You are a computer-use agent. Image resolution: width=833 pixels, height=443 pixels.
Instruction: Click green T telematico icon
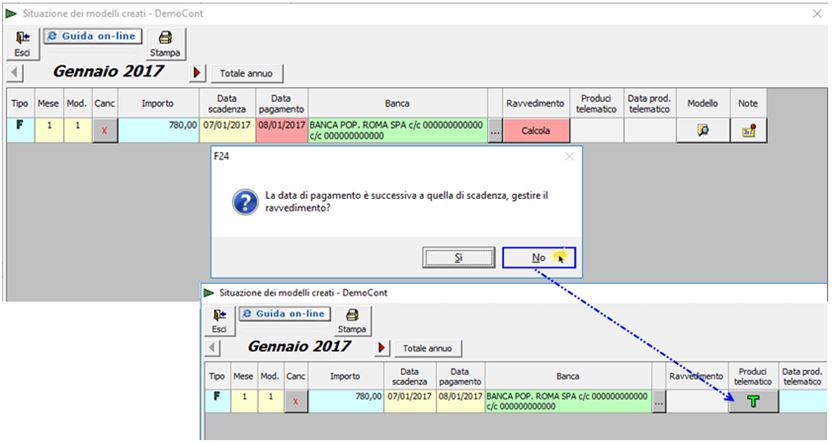click(753, 402)
